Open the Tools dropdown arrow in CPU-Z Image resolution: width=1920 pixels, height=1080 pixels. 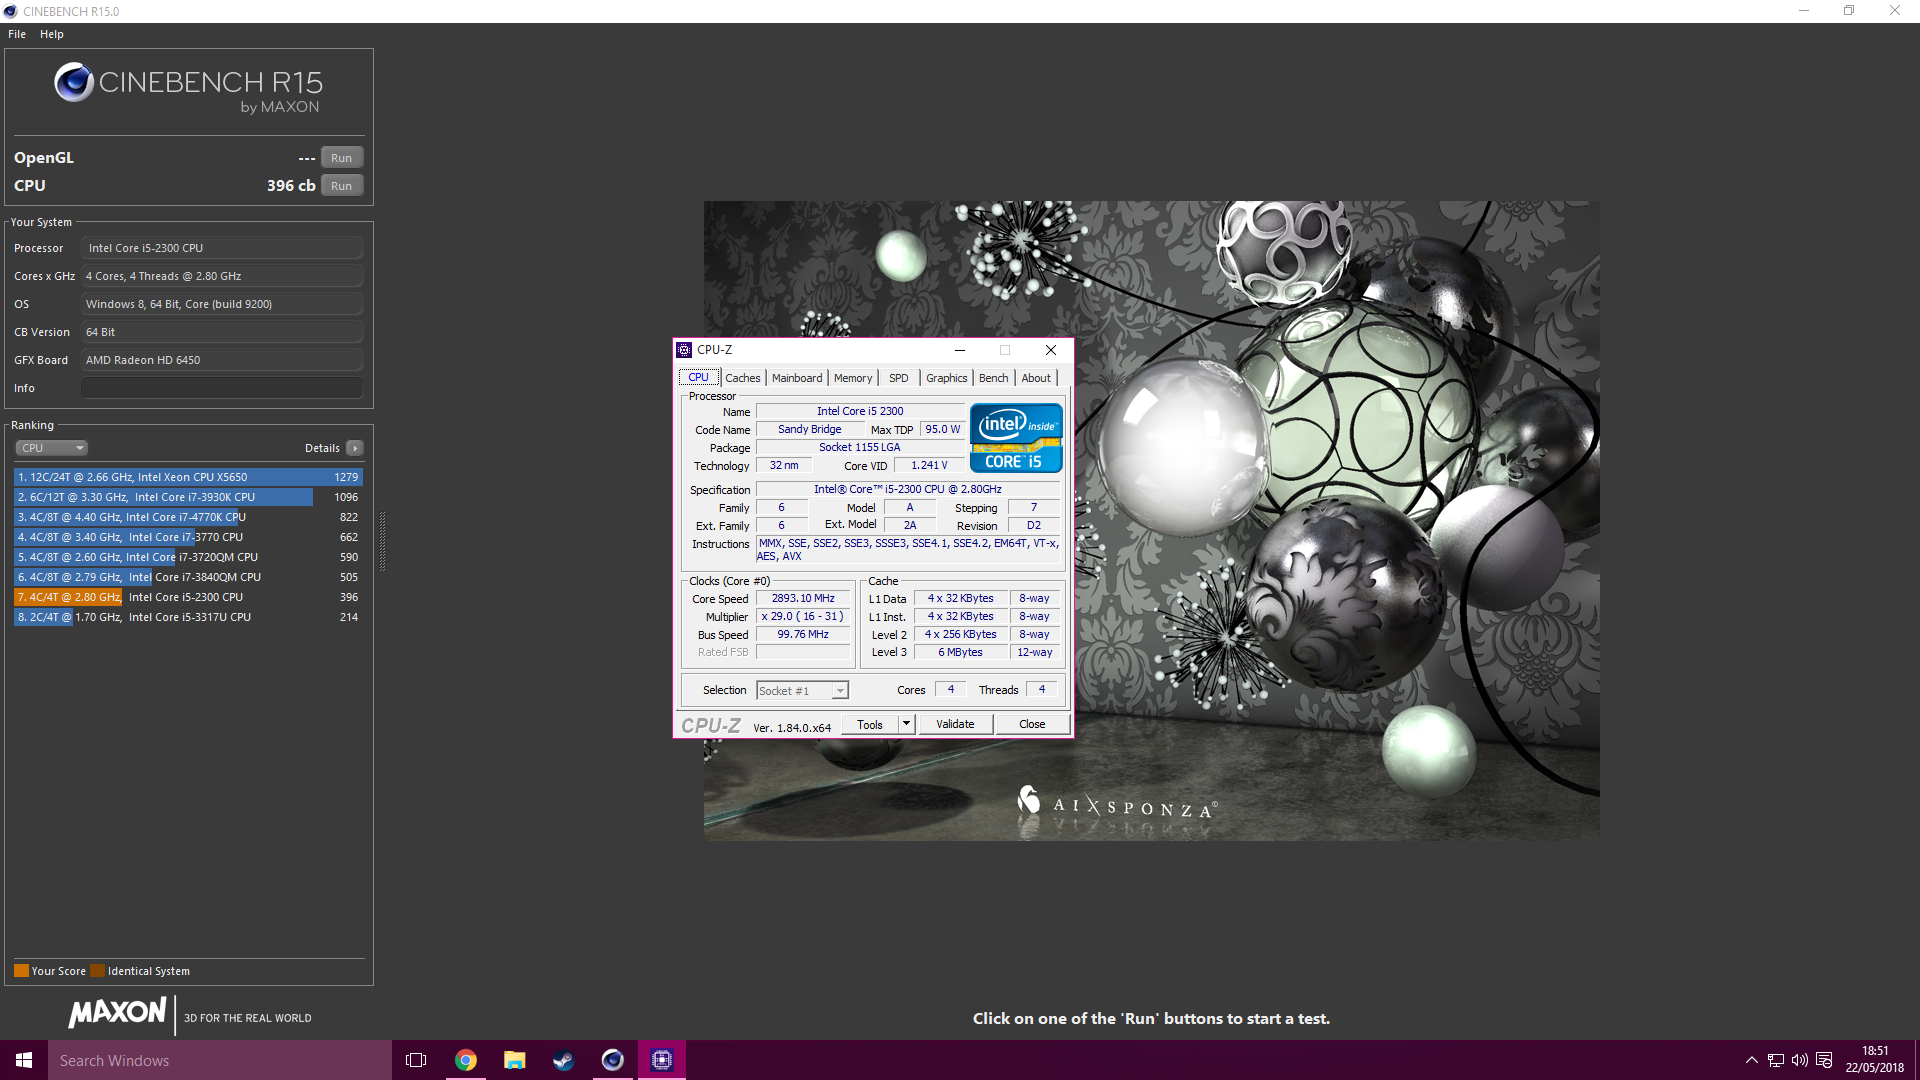coord(907,725)
